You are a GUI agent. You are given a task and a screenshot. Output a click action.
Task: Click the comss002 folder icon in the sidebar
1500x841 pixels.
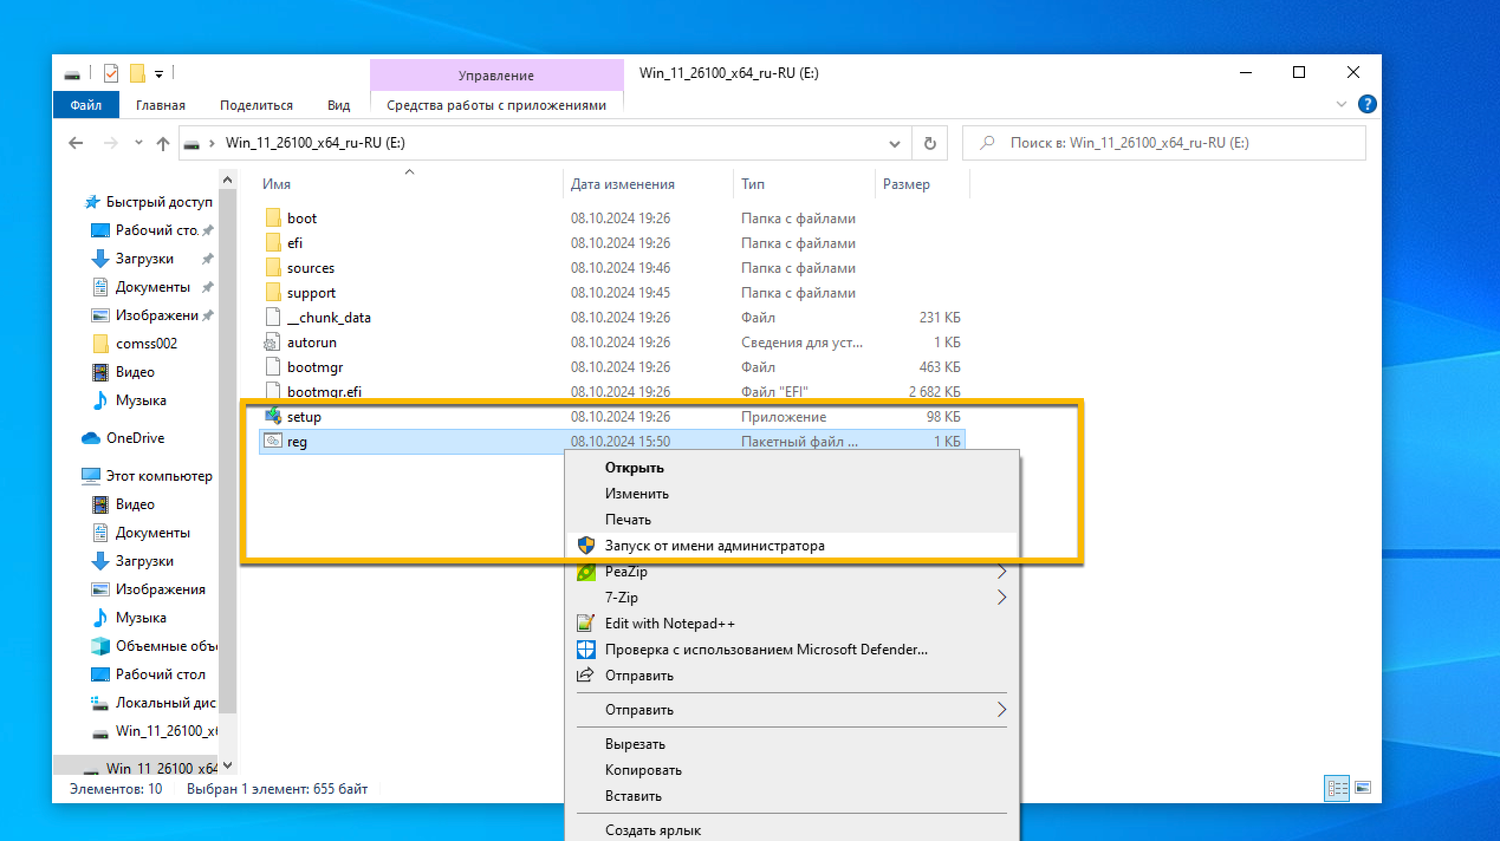tap(100, 343)
